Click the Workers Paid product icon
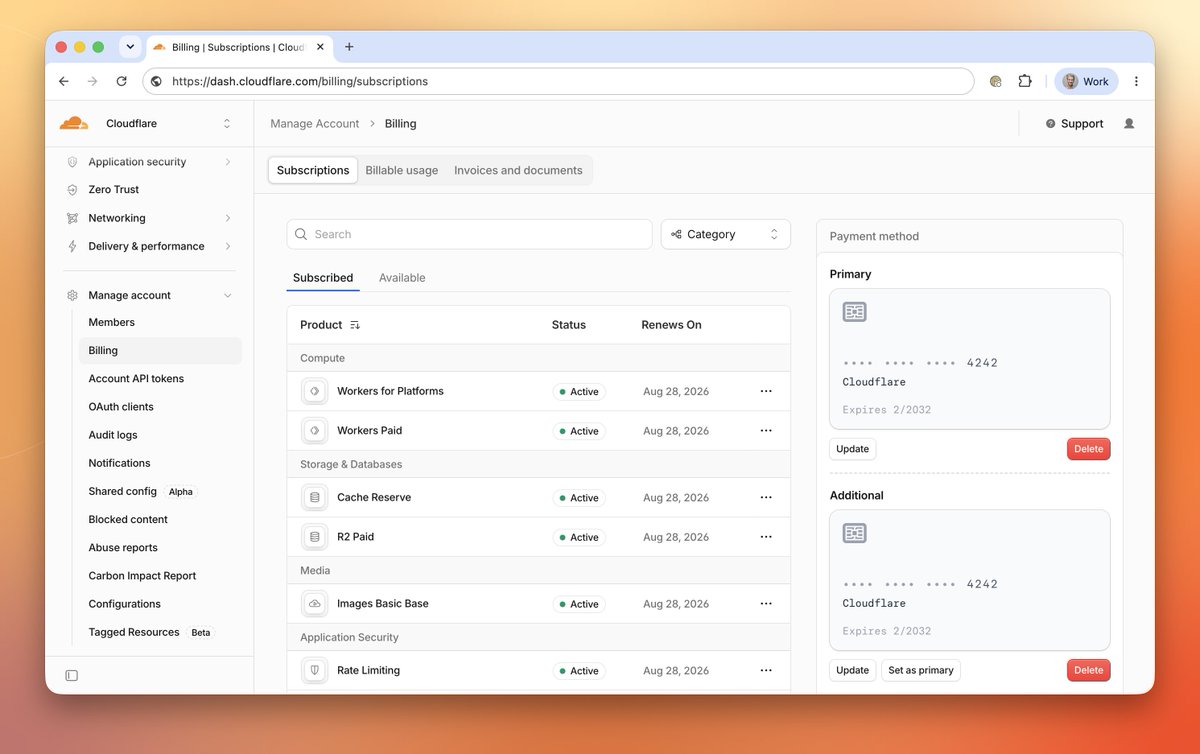Image resolution: width=1200 pixels, height=754 pixels. coord(315,431)
